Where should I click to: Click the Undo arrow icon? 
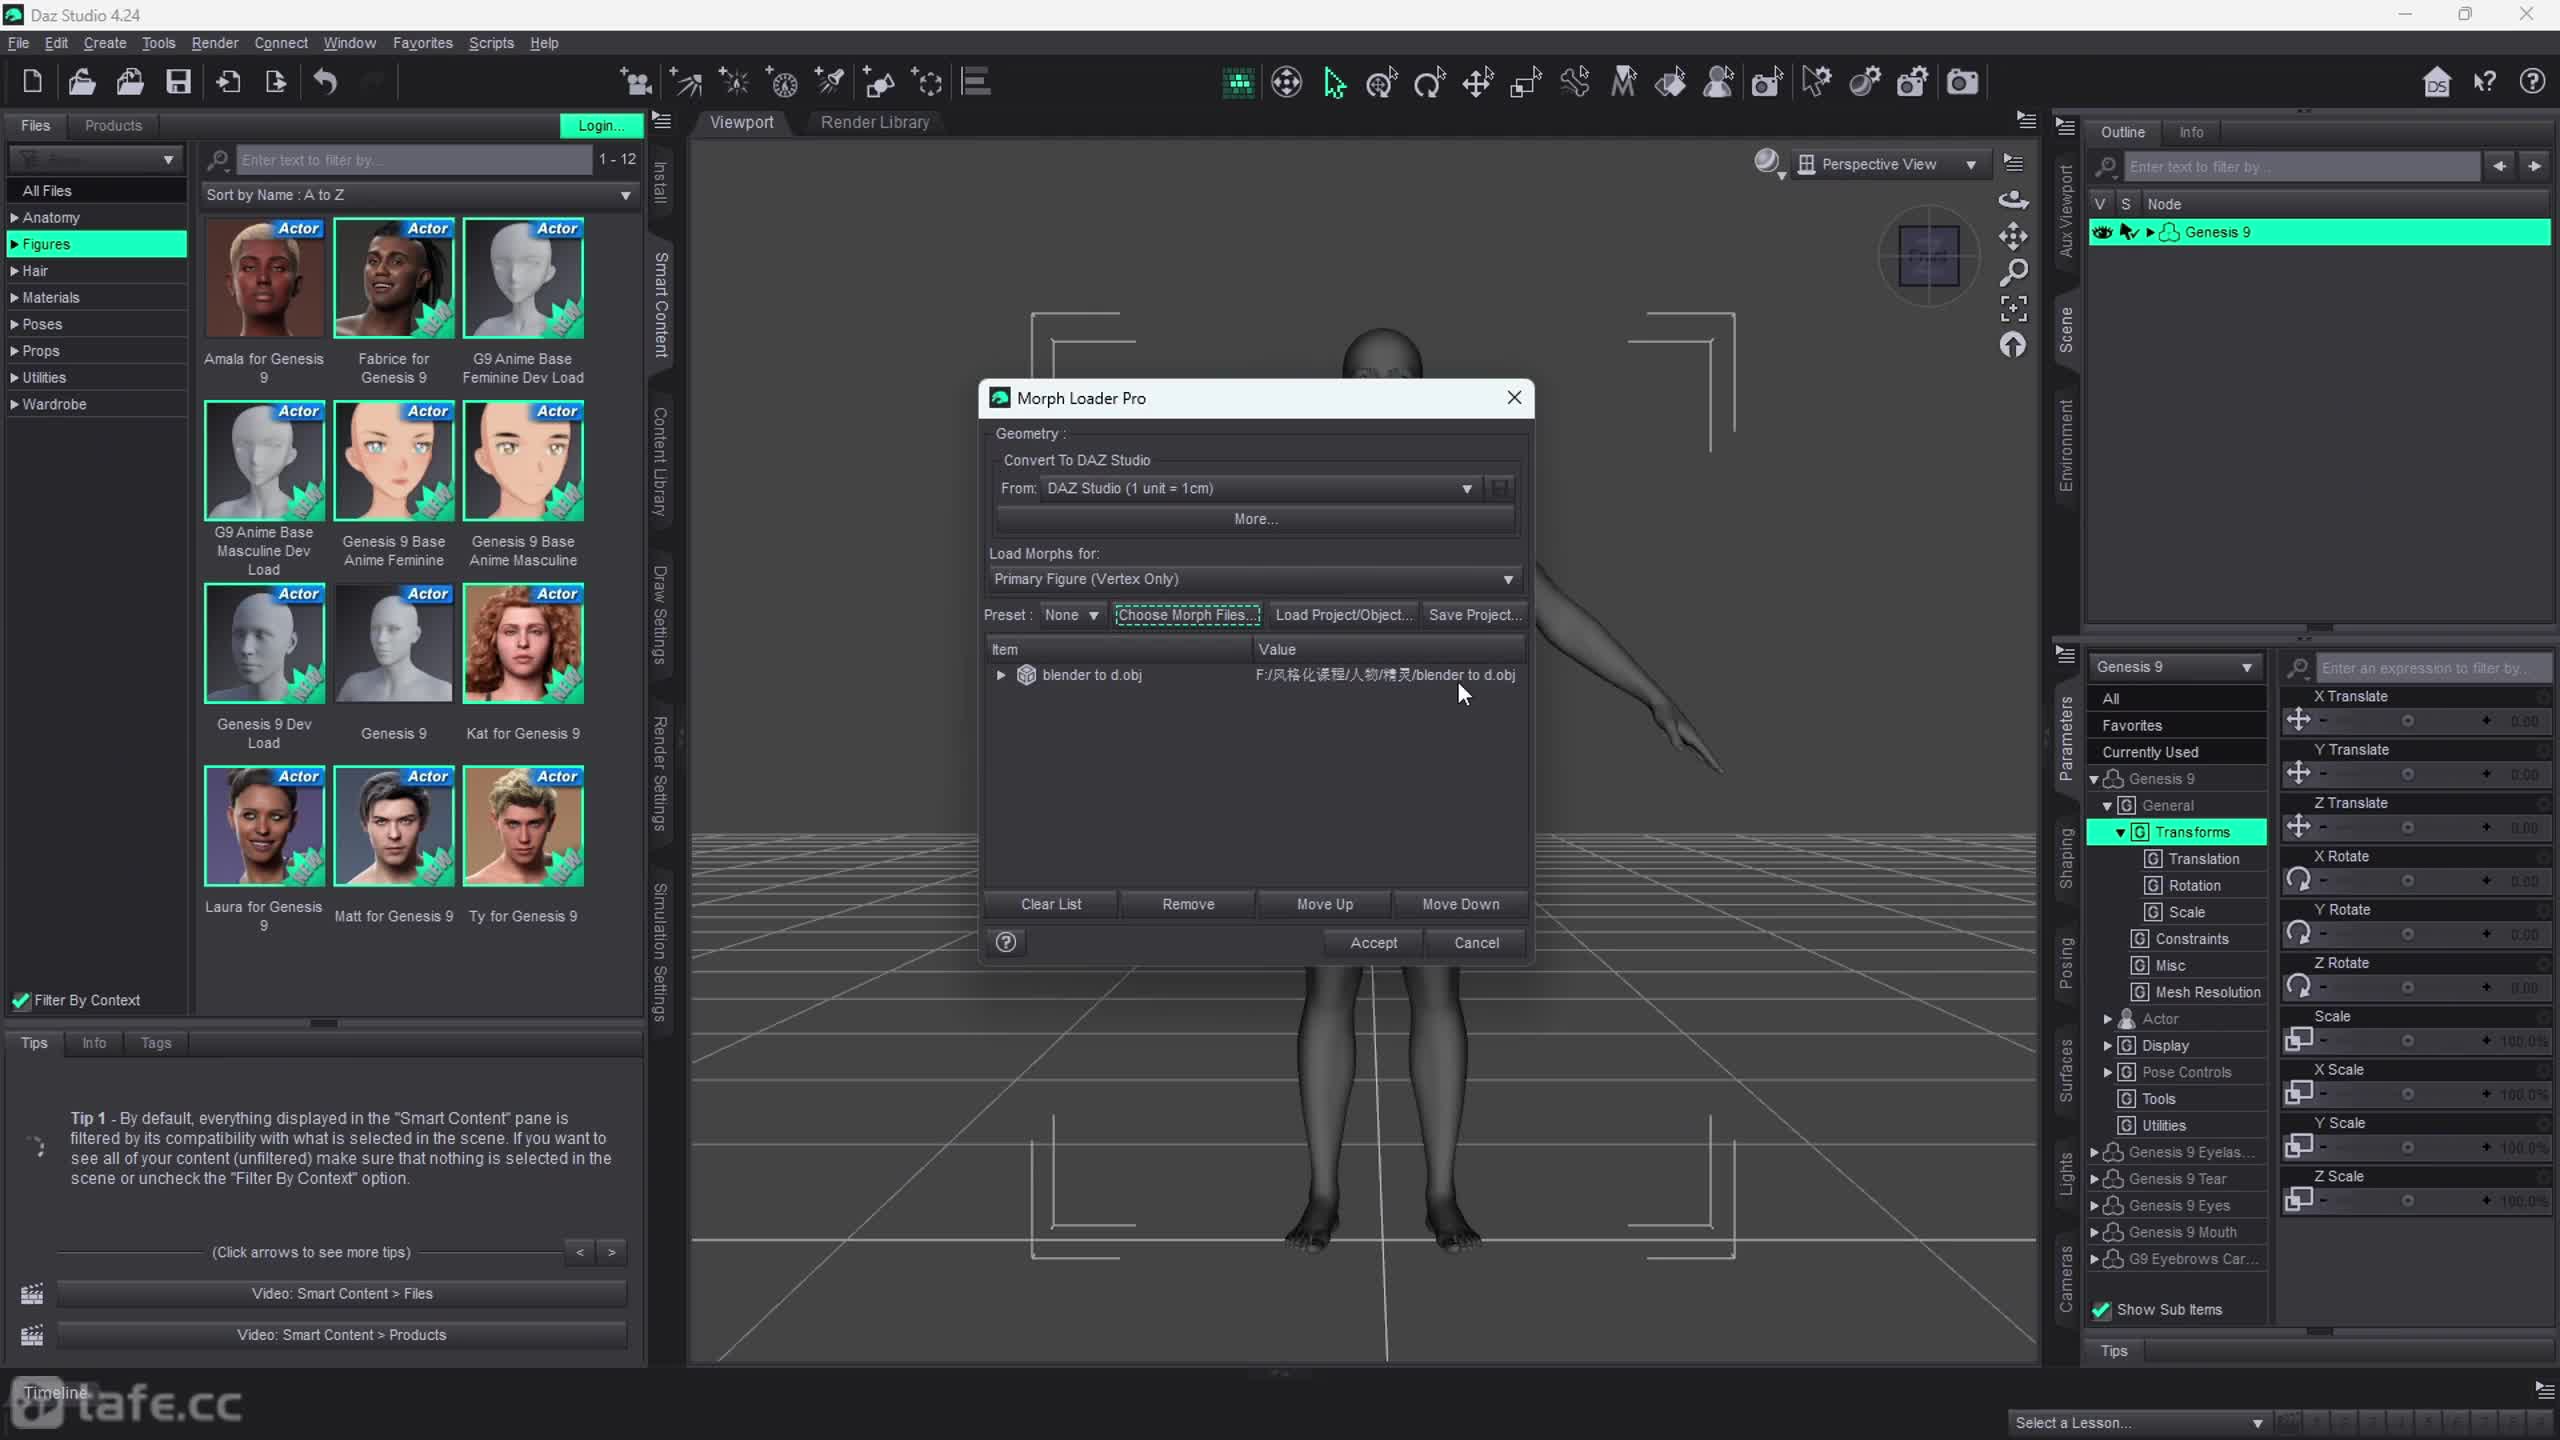pyautogui.click(x=325, y=82)
